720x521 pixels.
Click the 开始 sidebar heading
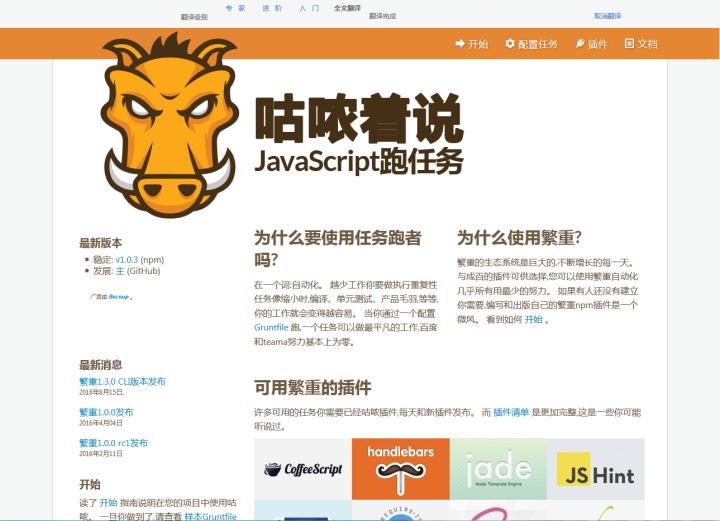(x=90, y=484)
